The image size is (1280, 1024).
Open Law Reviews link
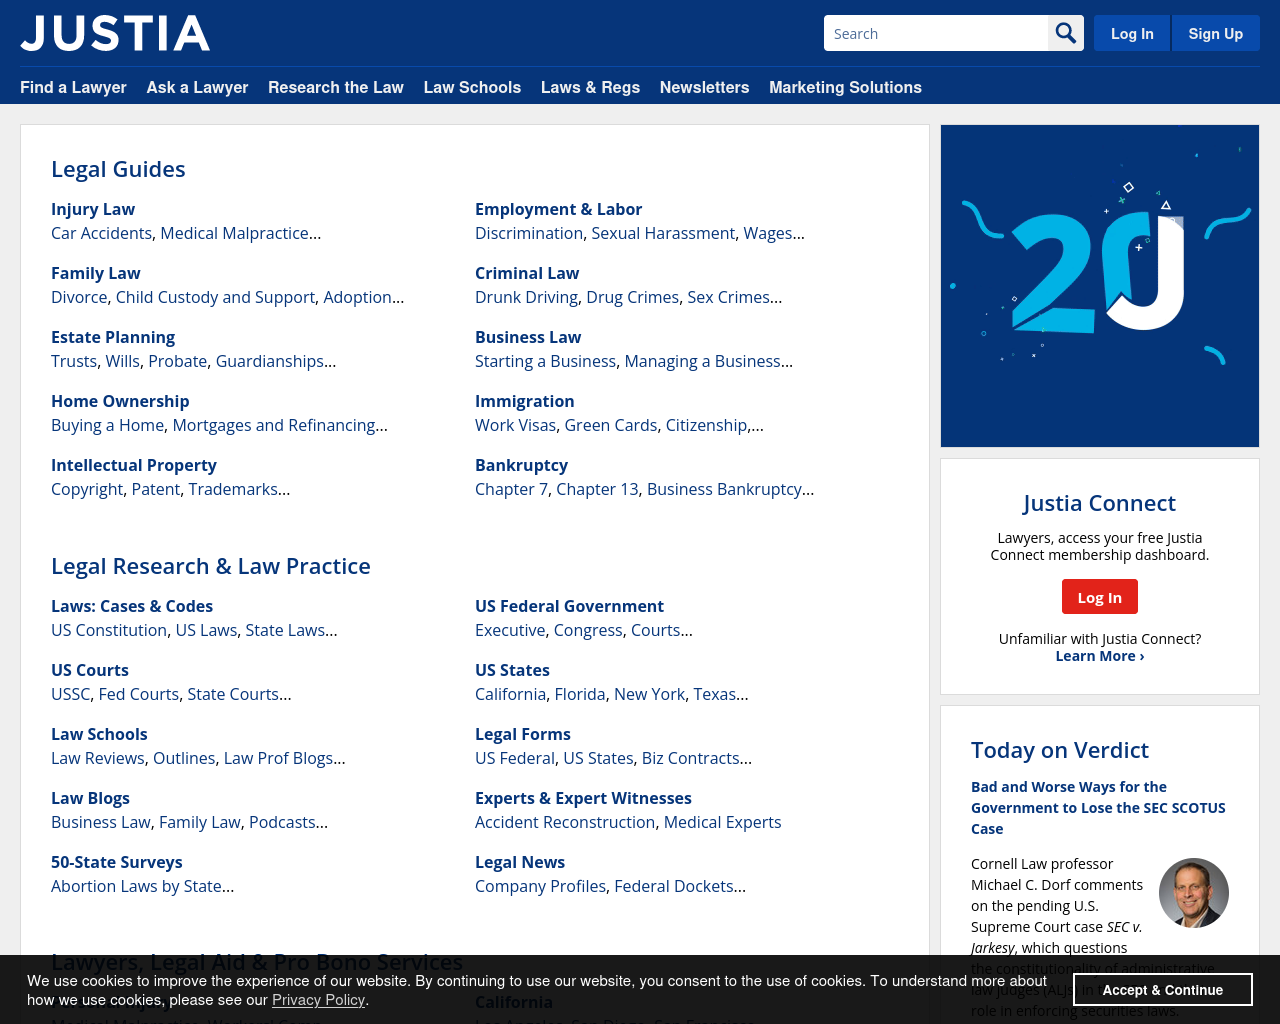(x=98, y=758)
